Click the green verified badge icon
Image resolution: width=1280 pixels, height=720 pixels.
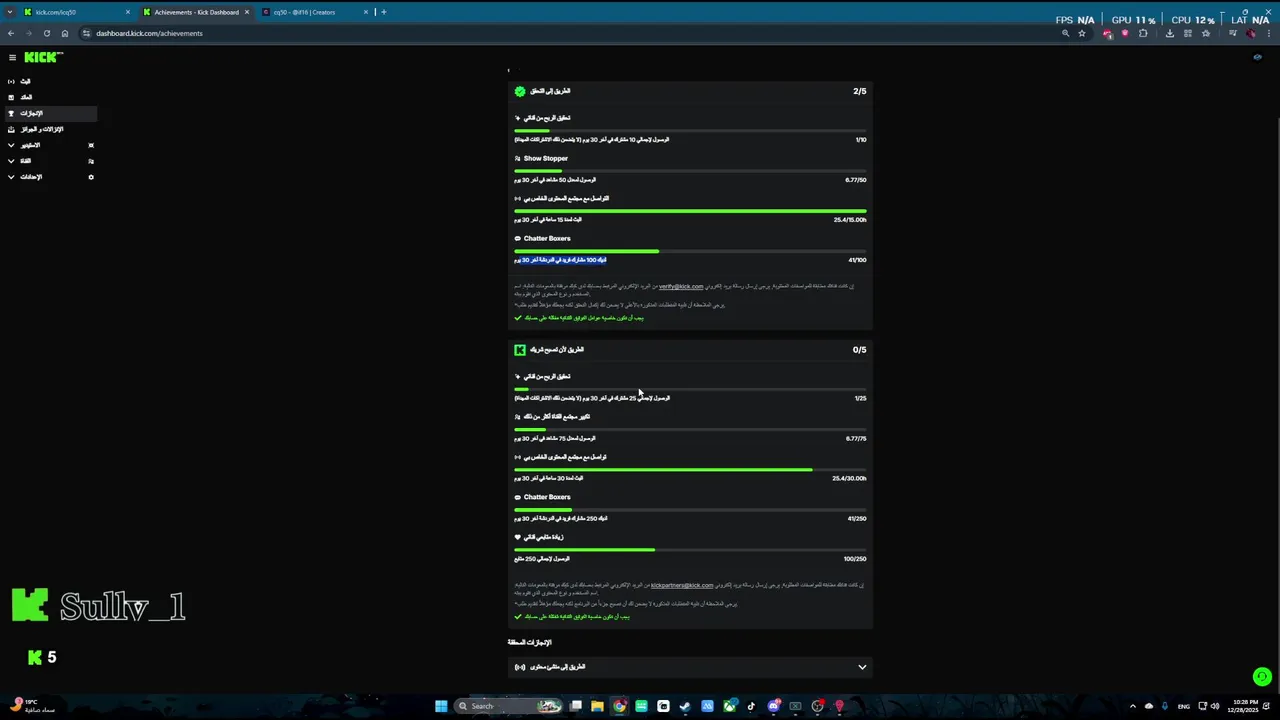pos(520,91)
